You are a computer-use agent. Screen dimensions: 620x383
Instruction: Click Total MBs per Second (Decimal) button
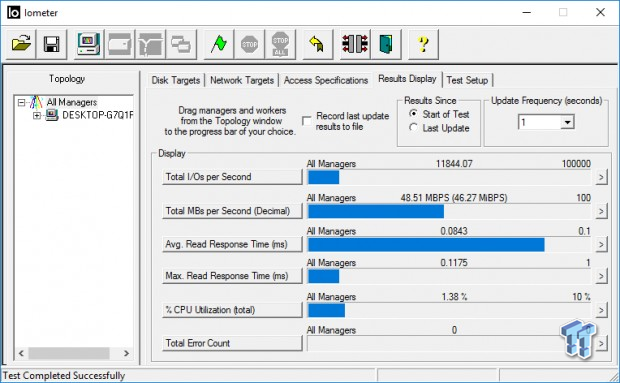coord(232,211)
